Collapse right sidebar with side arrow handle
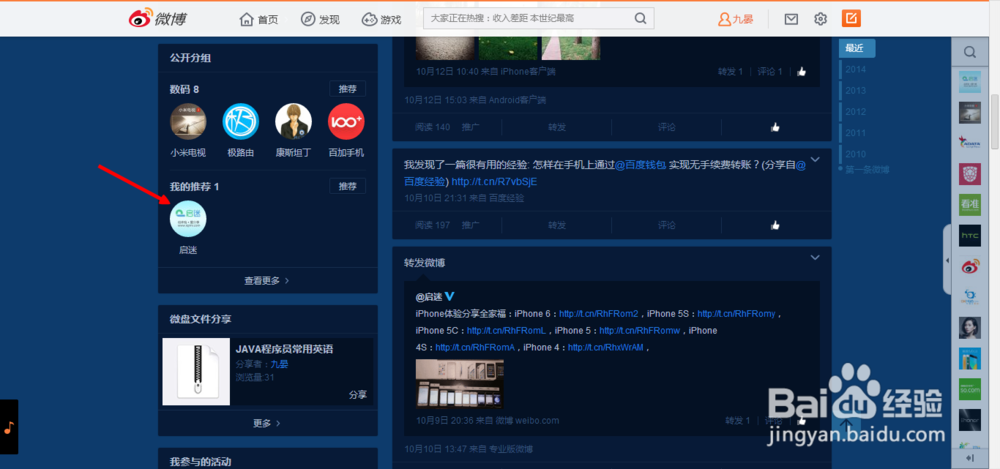The height and width of the screenshot is (469, 1000). coord(947,260)
